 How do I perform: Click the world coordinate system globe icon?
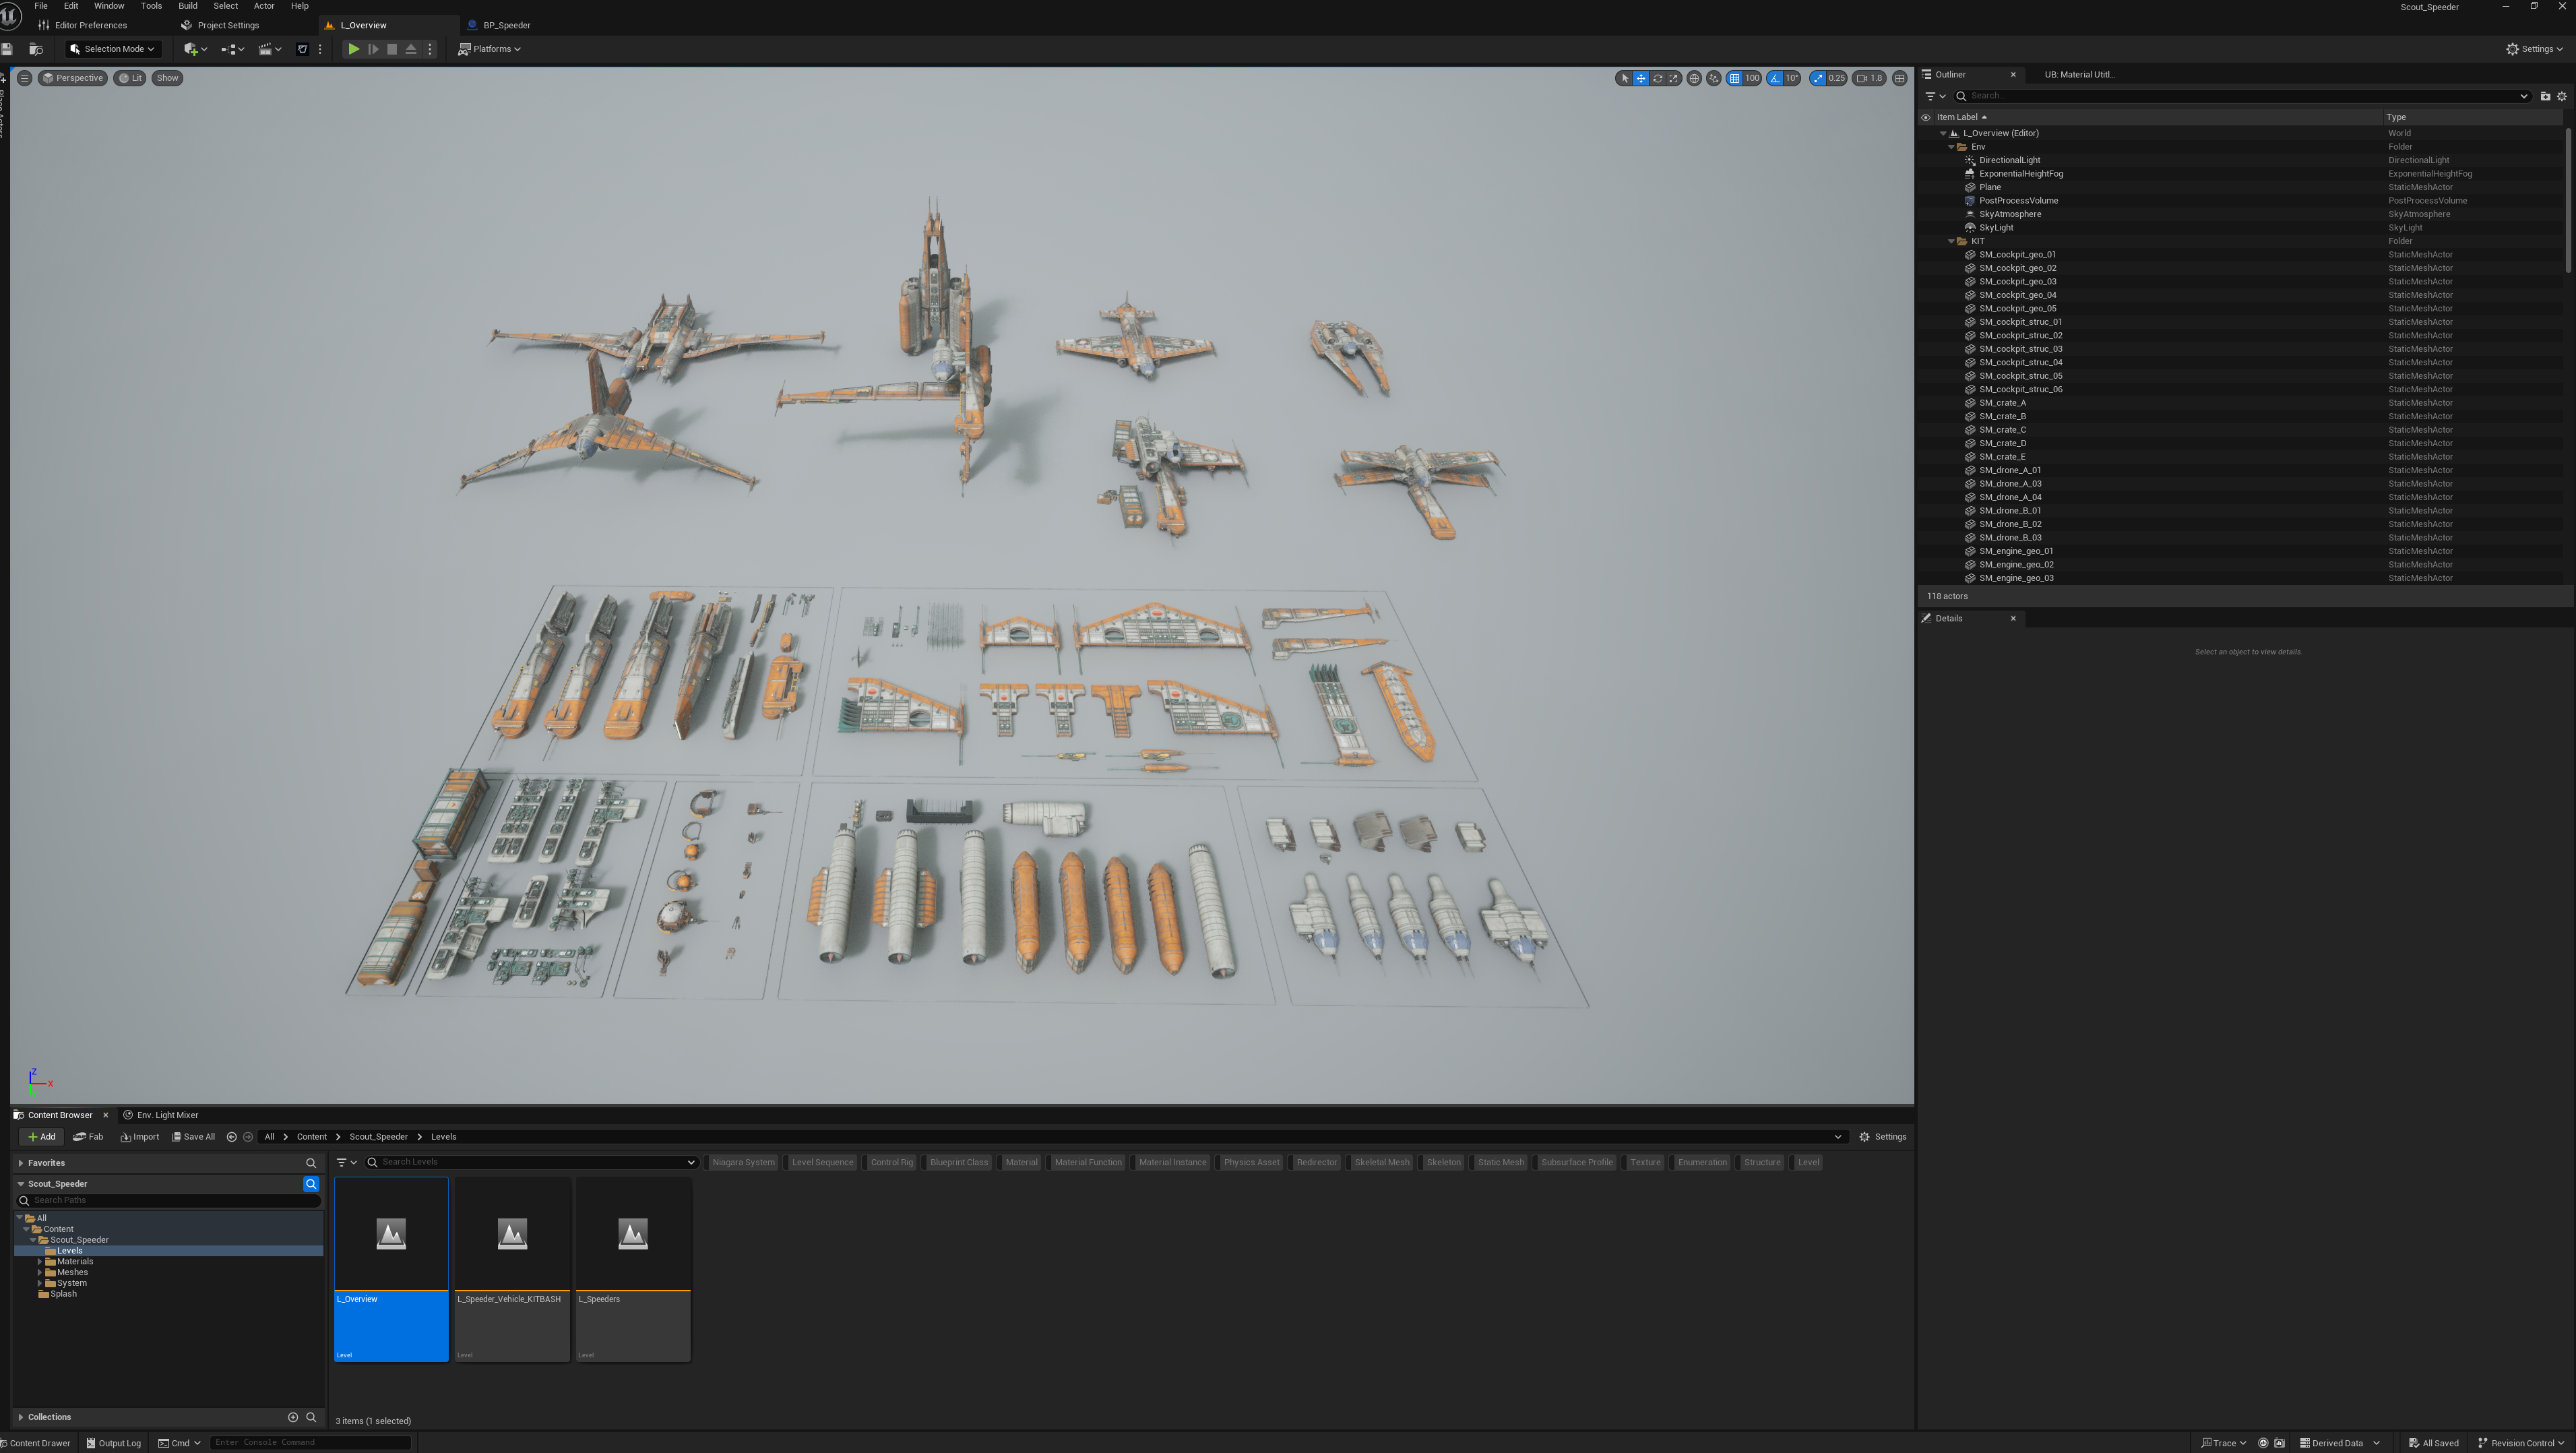1694,78
